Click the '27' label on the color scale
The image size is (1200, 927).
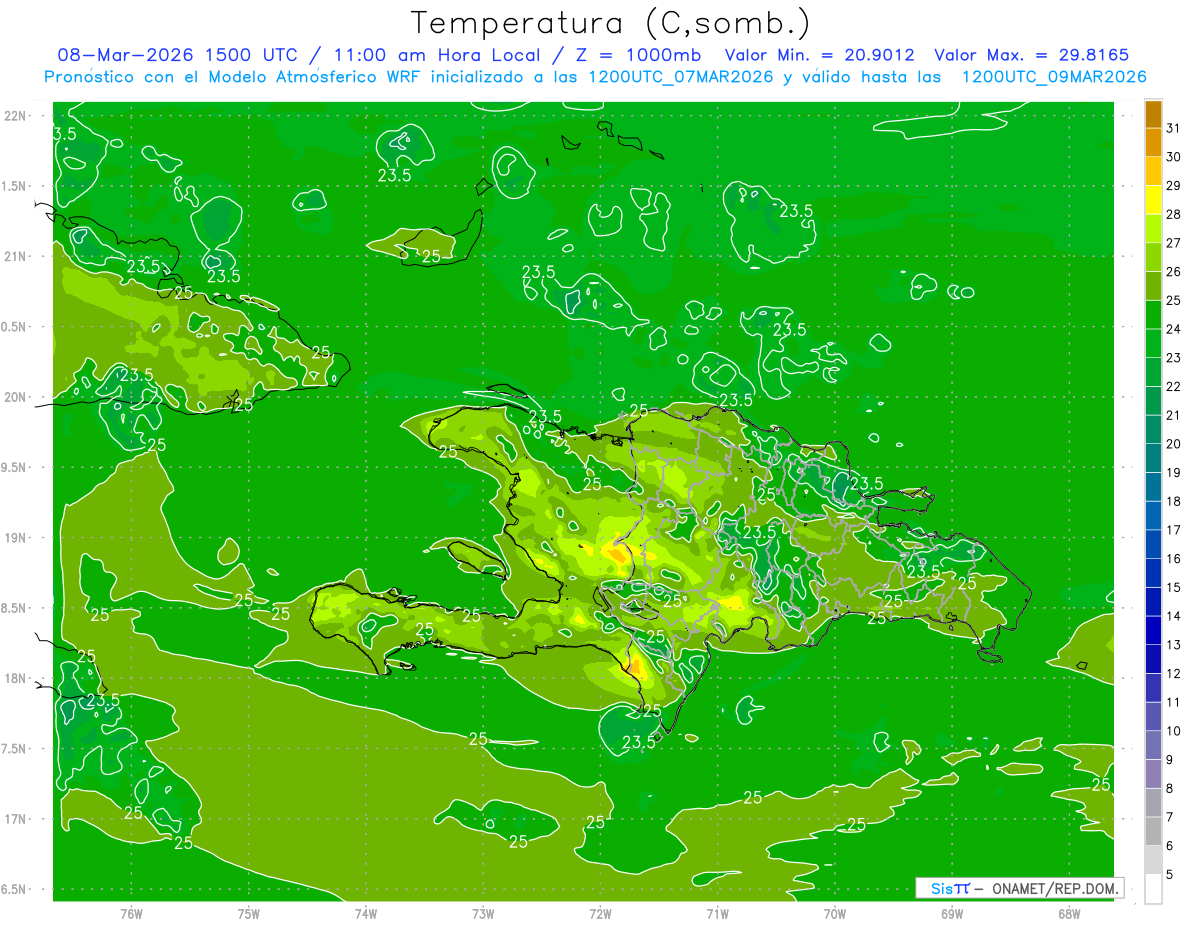(1174, 243)
